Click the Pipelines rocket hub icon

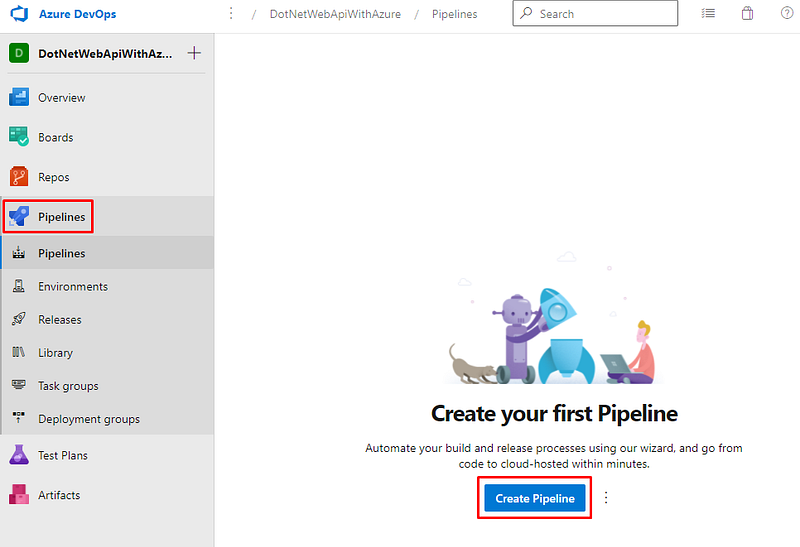tap(19, 216)
